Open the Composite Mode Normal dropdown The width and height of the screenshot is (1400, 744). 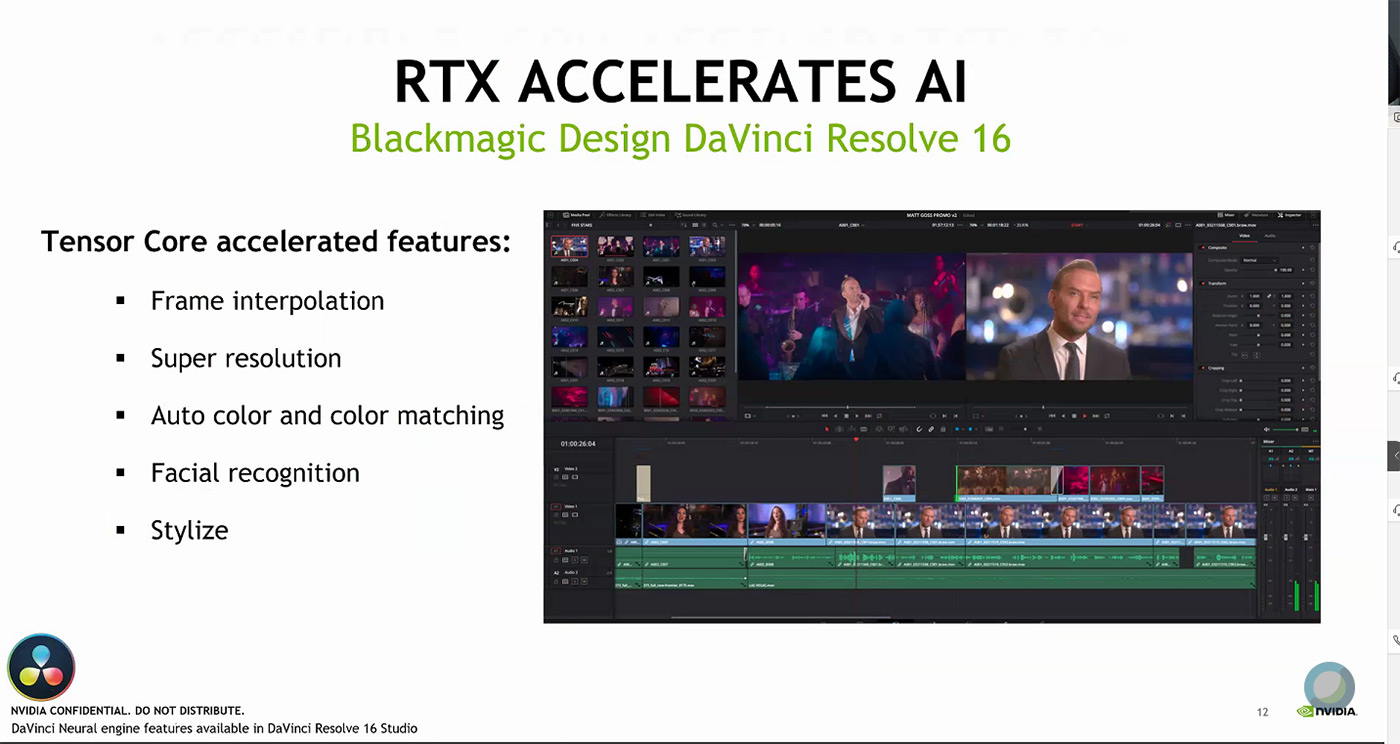pyautogui.click(x=1259, y=260)
